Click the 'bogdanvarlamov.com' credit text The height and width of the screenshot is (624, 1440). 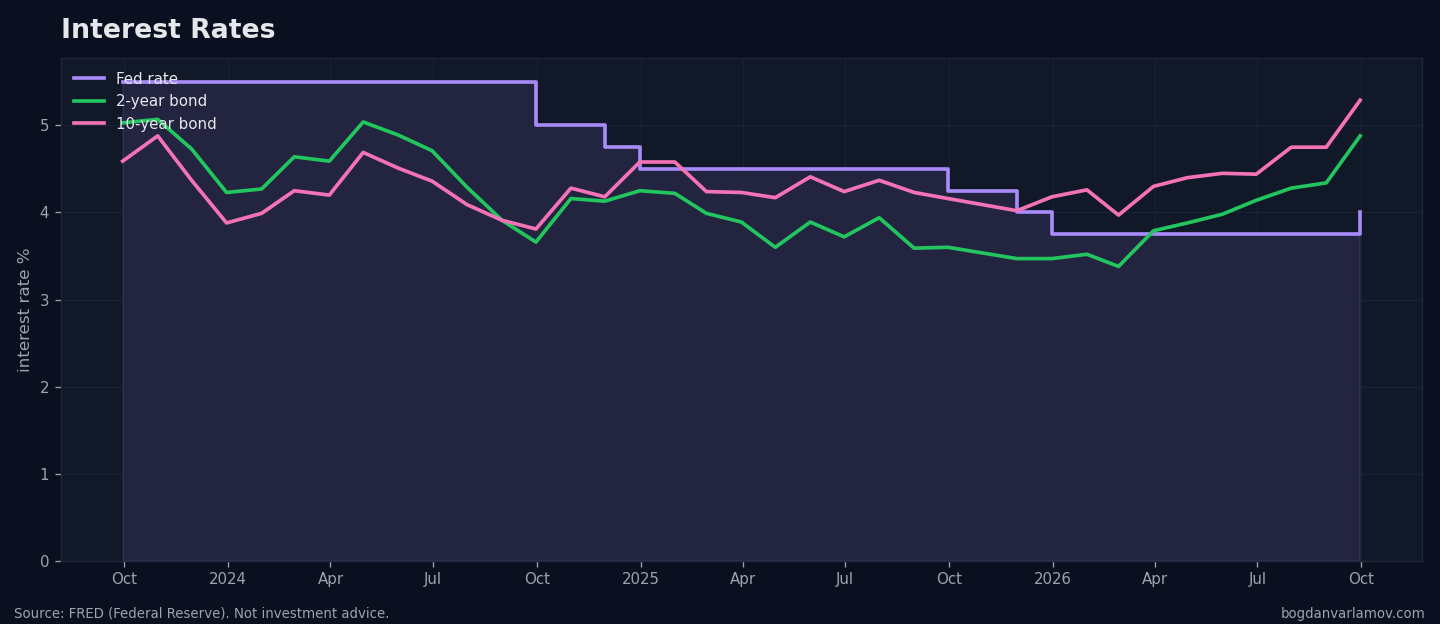(1353, 614)
